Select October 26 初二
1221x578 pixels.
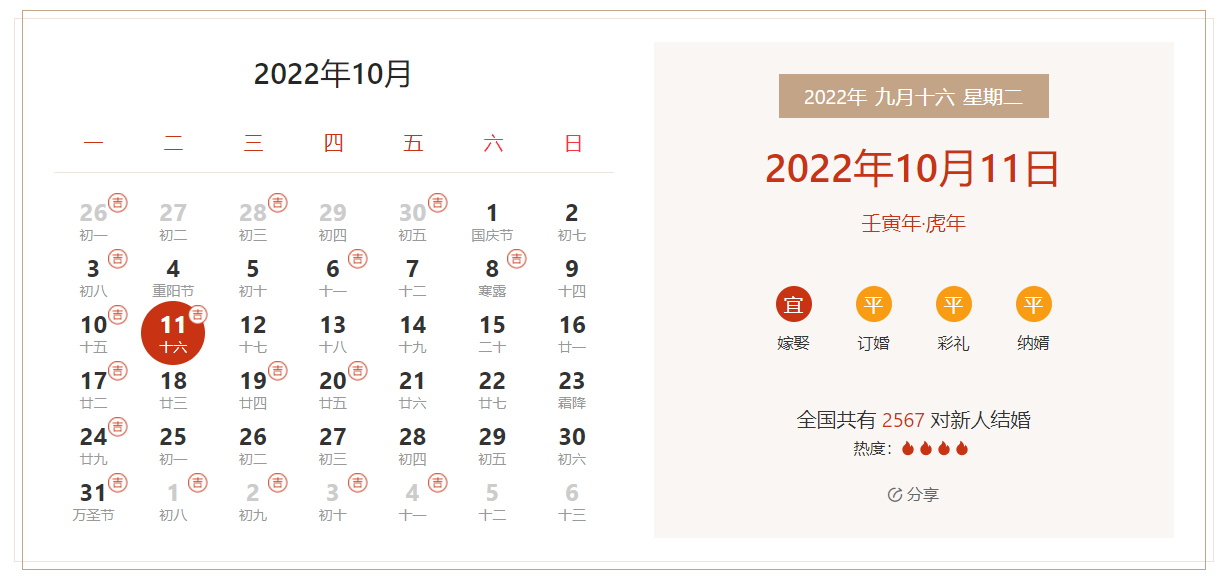tap(253, 446)
